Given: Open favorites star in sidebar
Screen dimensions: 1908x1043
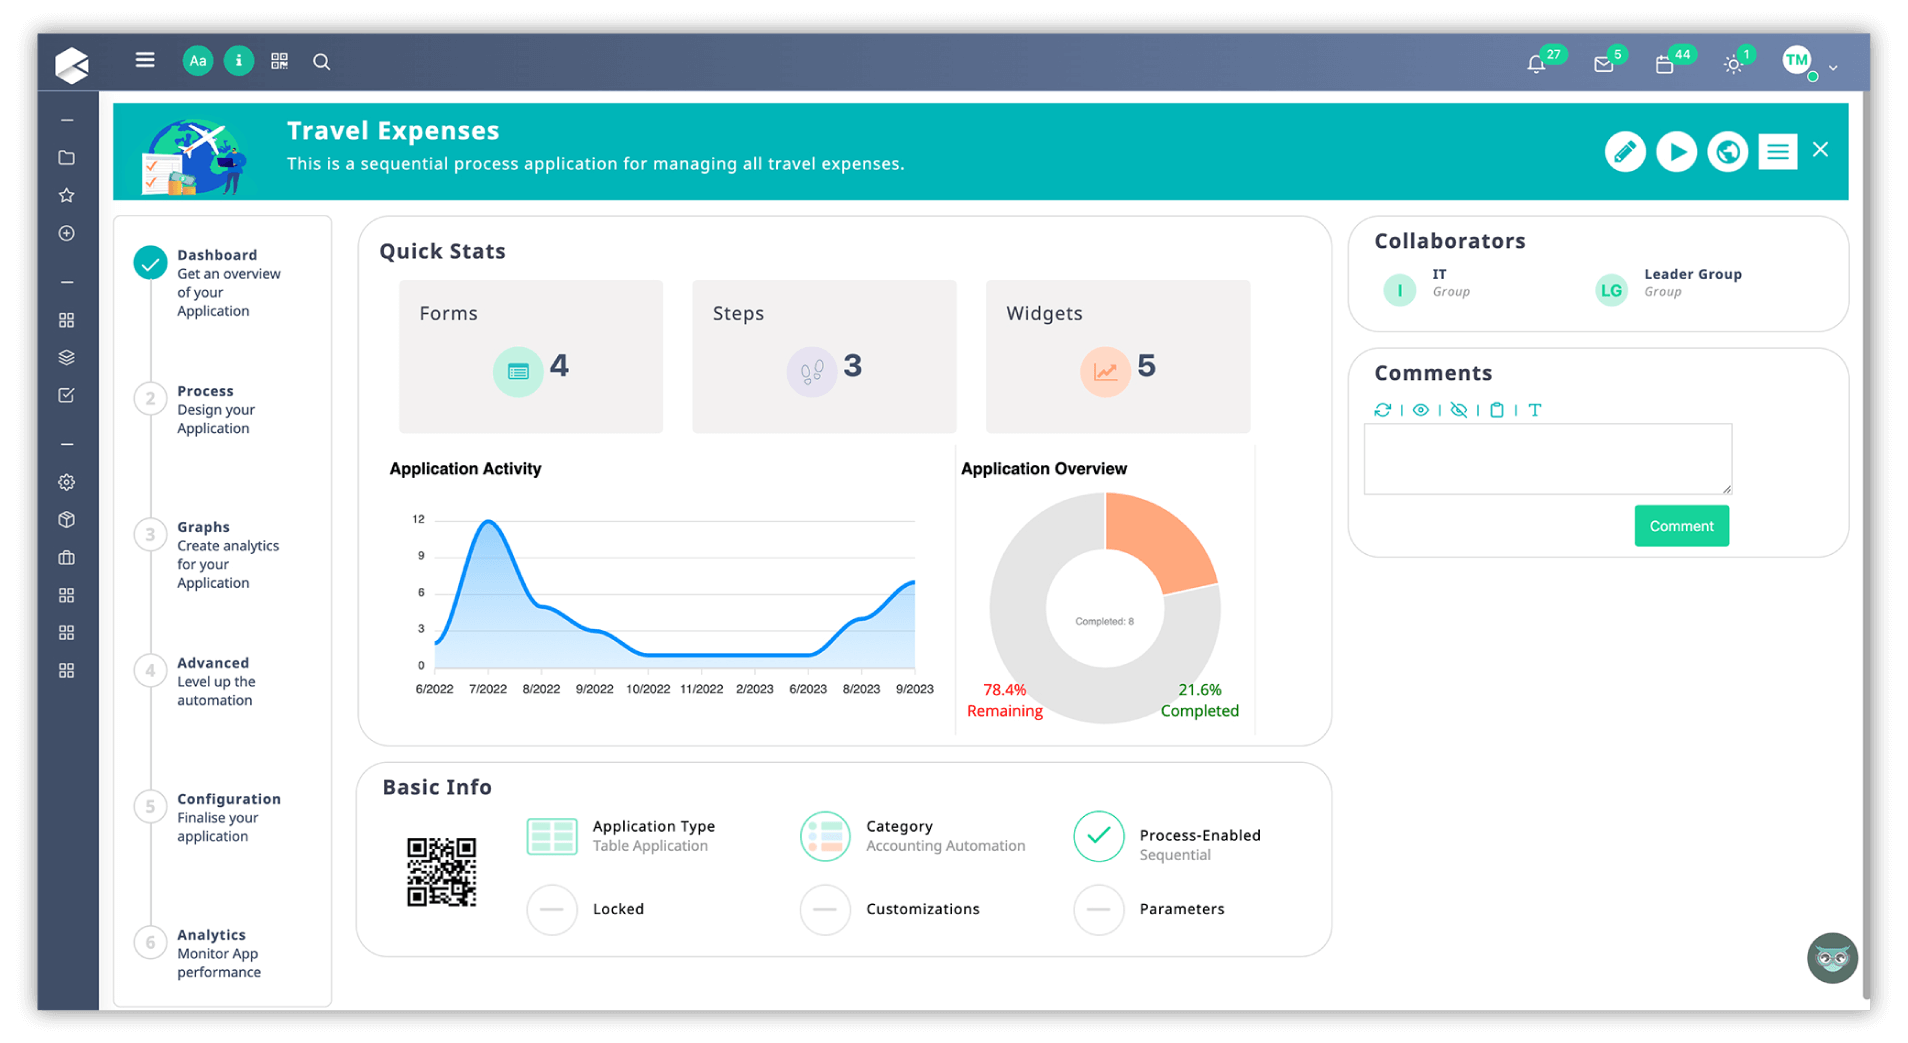Looking at the screenshot, I should point(67,195).
